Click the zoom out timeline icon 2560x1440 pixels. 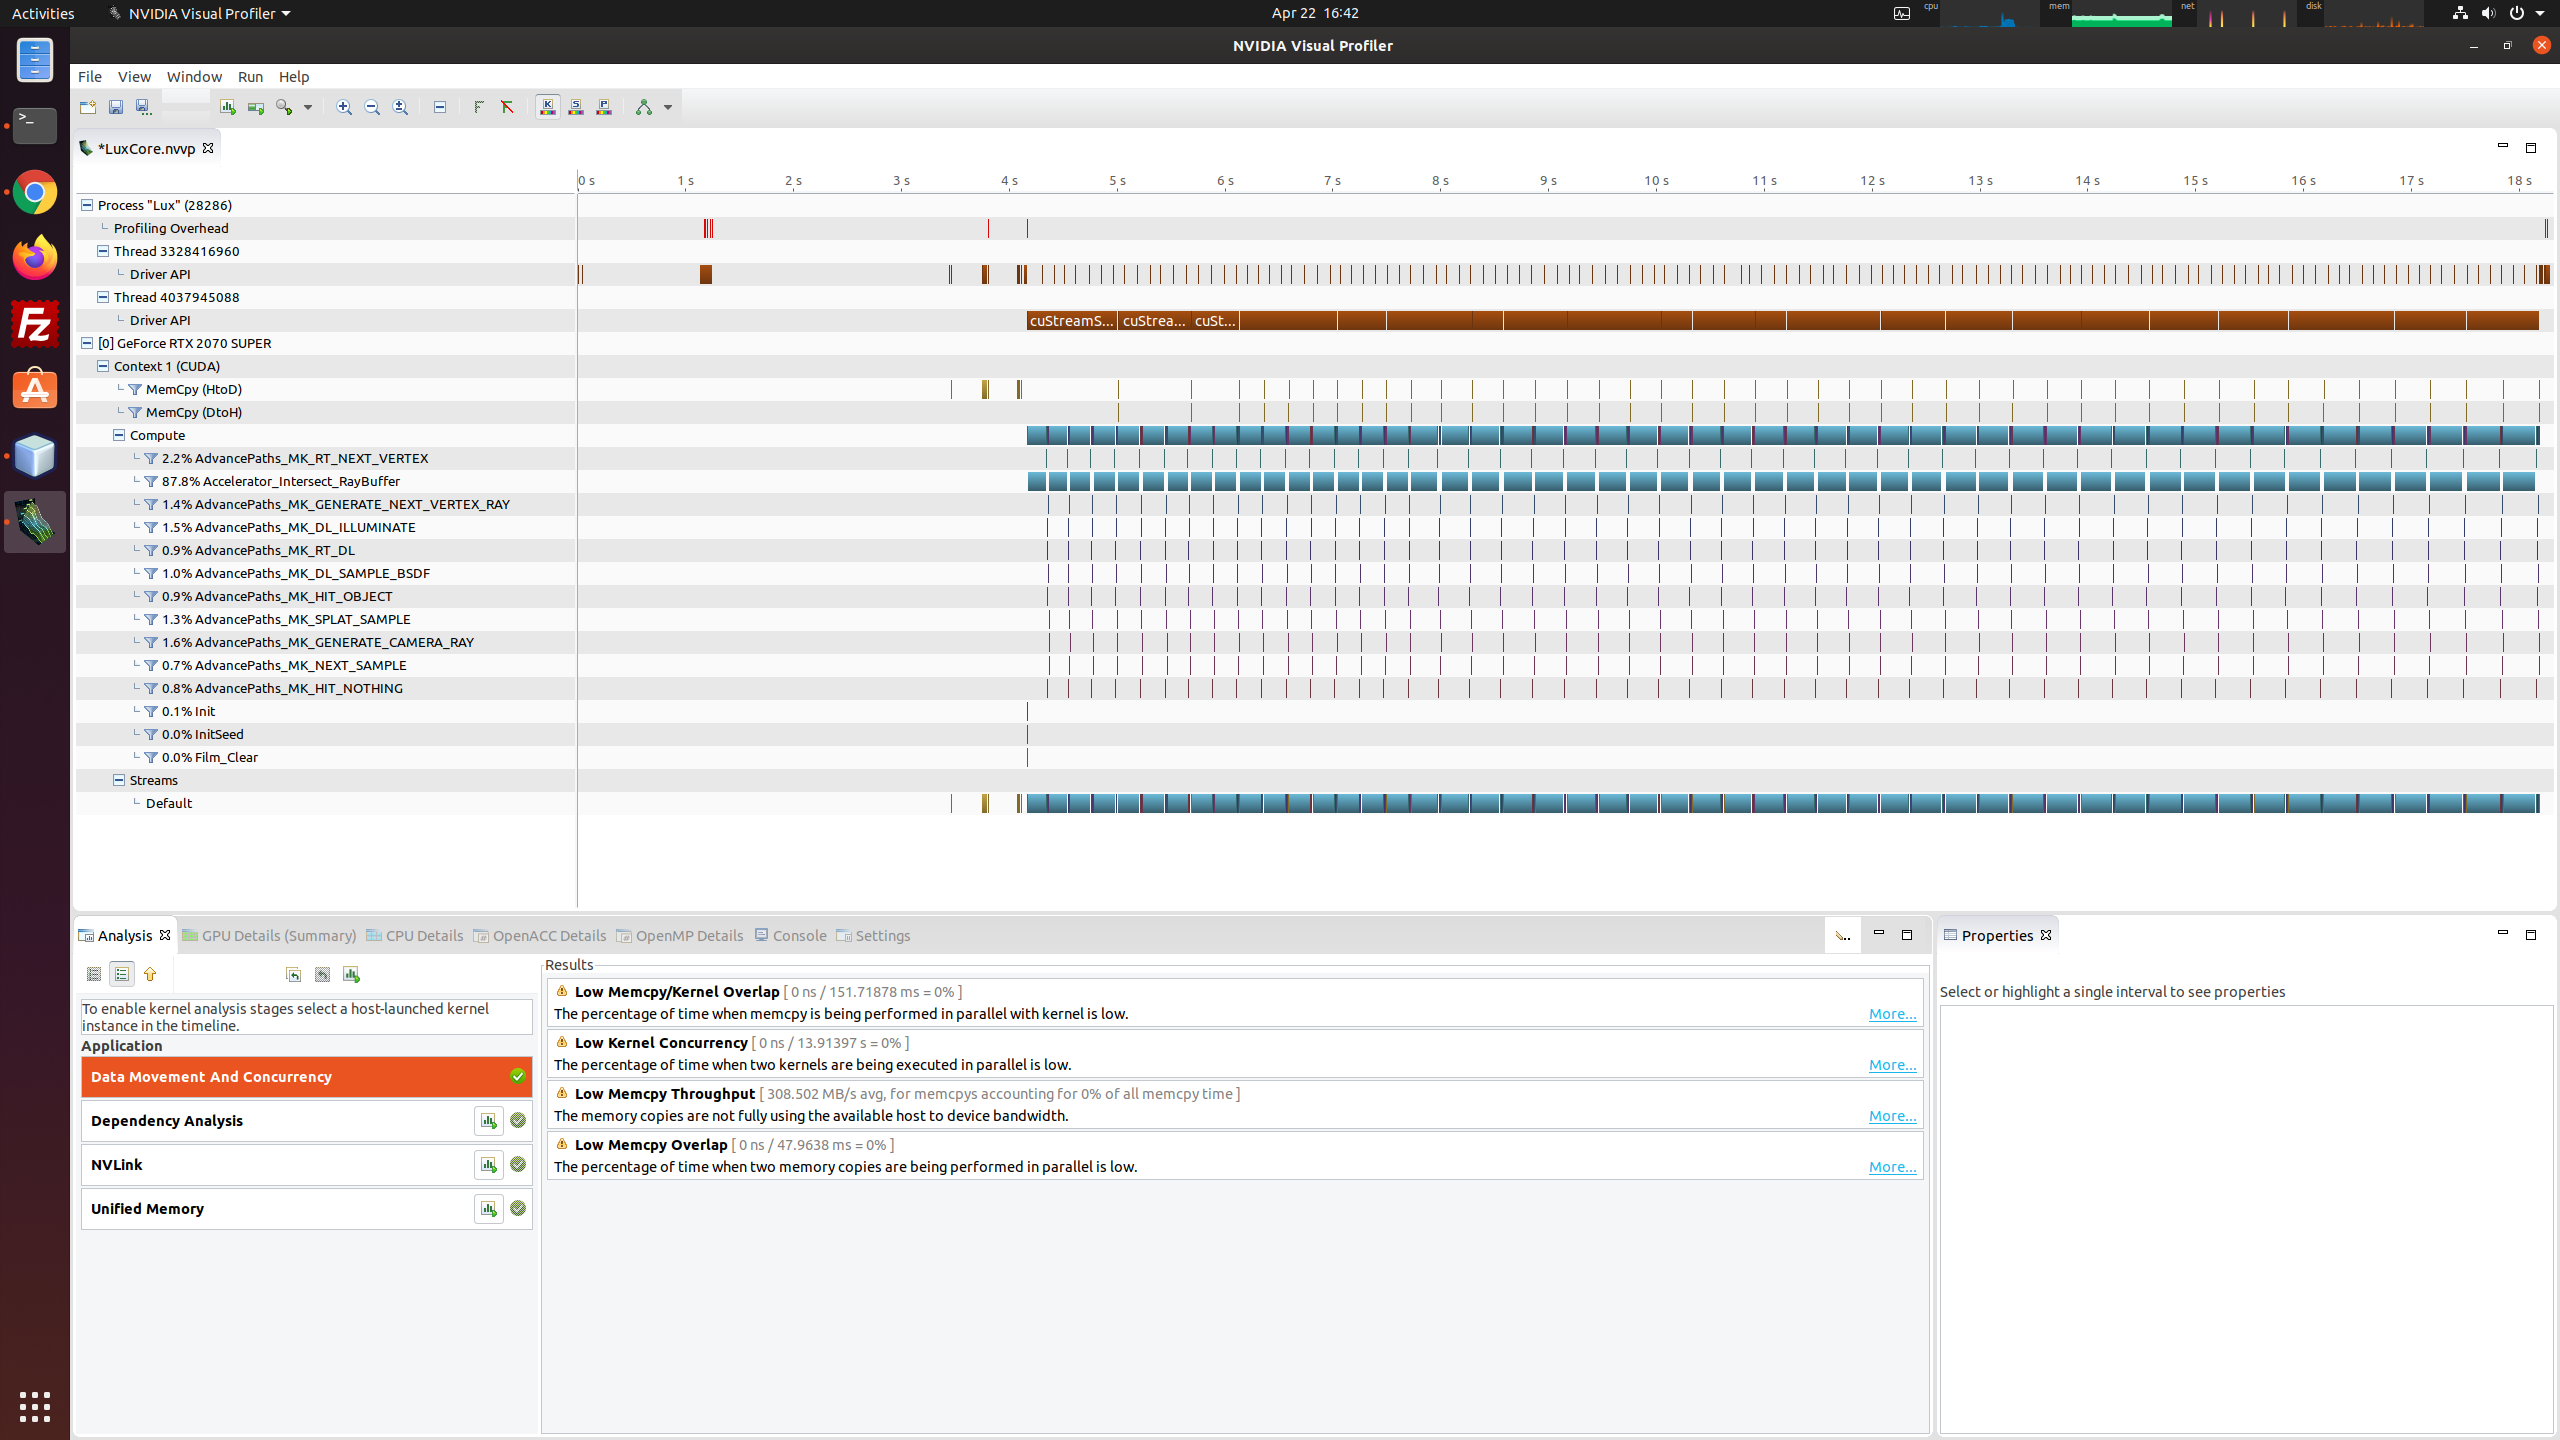coord(372,107)
